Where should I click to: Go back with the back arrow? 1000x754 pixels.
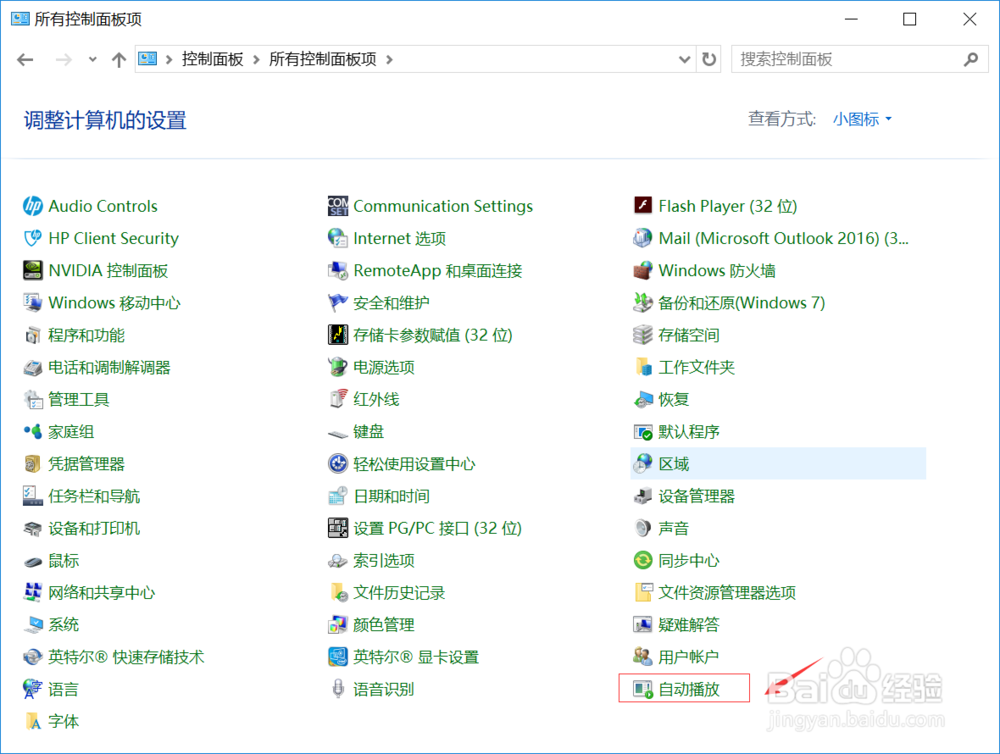coord(26,59)
